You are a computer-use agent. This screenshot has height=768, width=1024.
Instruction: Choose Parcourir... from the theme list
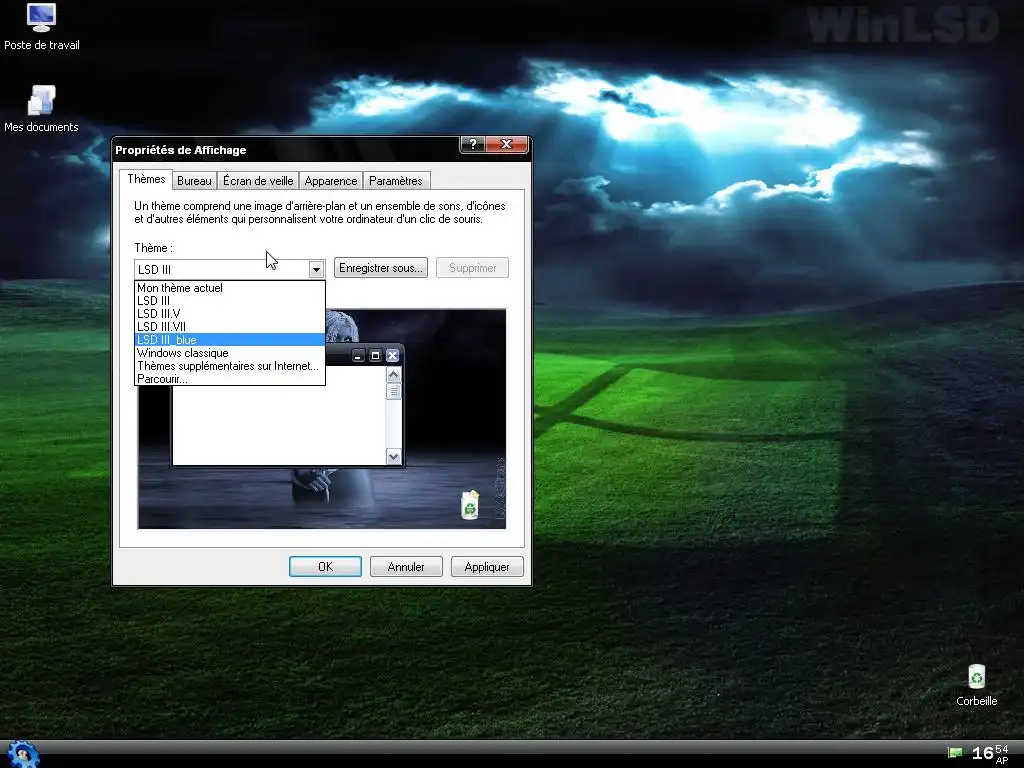(x=230, y=379)
